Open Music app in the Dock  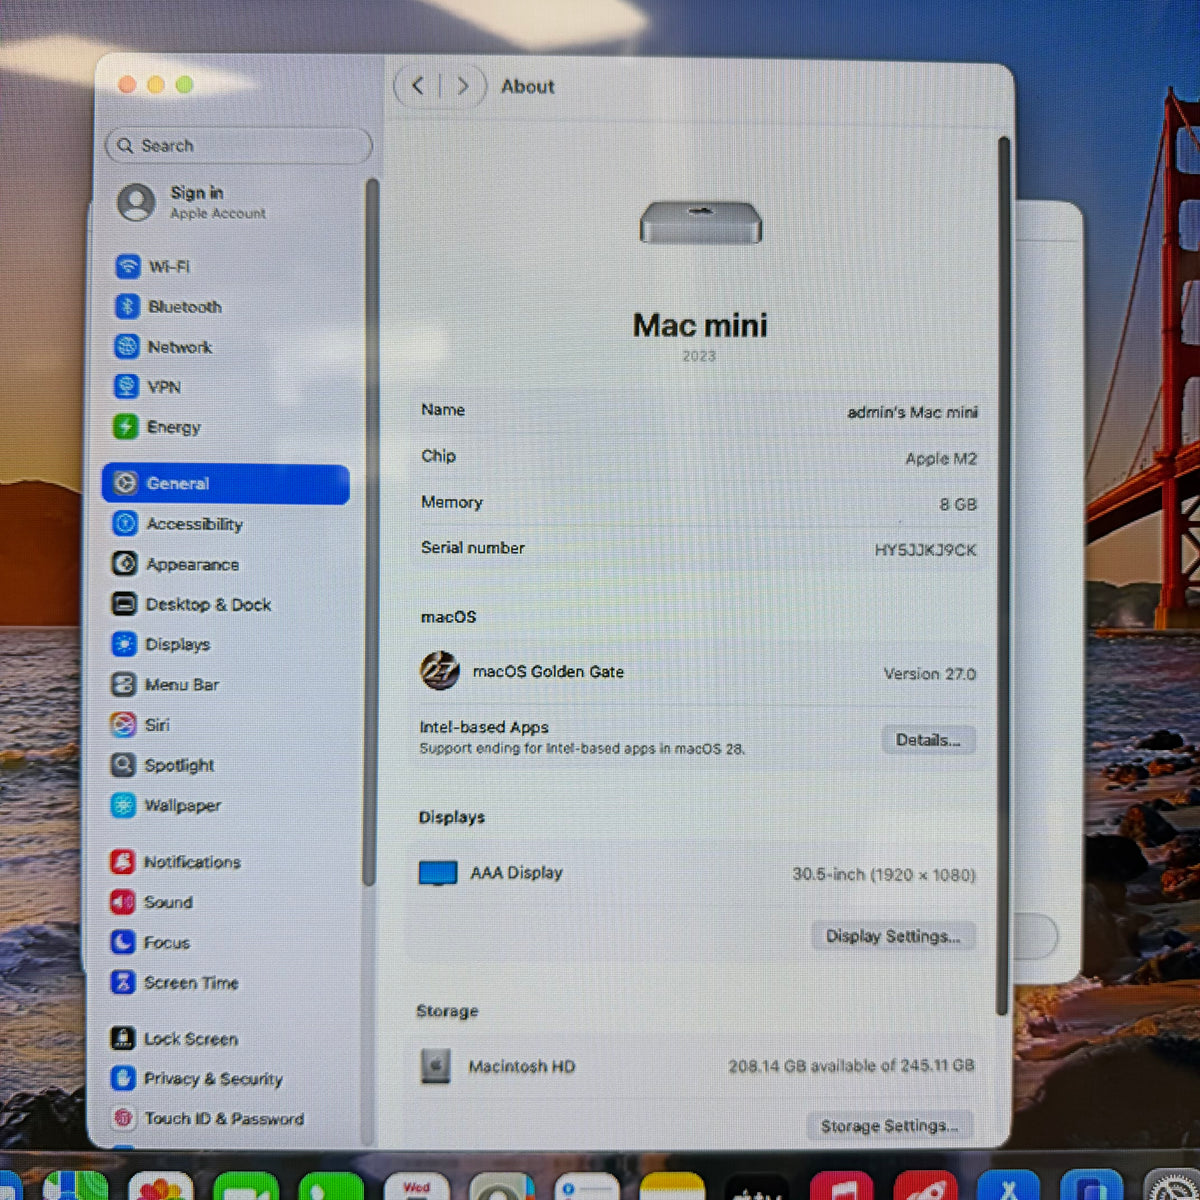pyautogui.click(x=842, y=1187)
